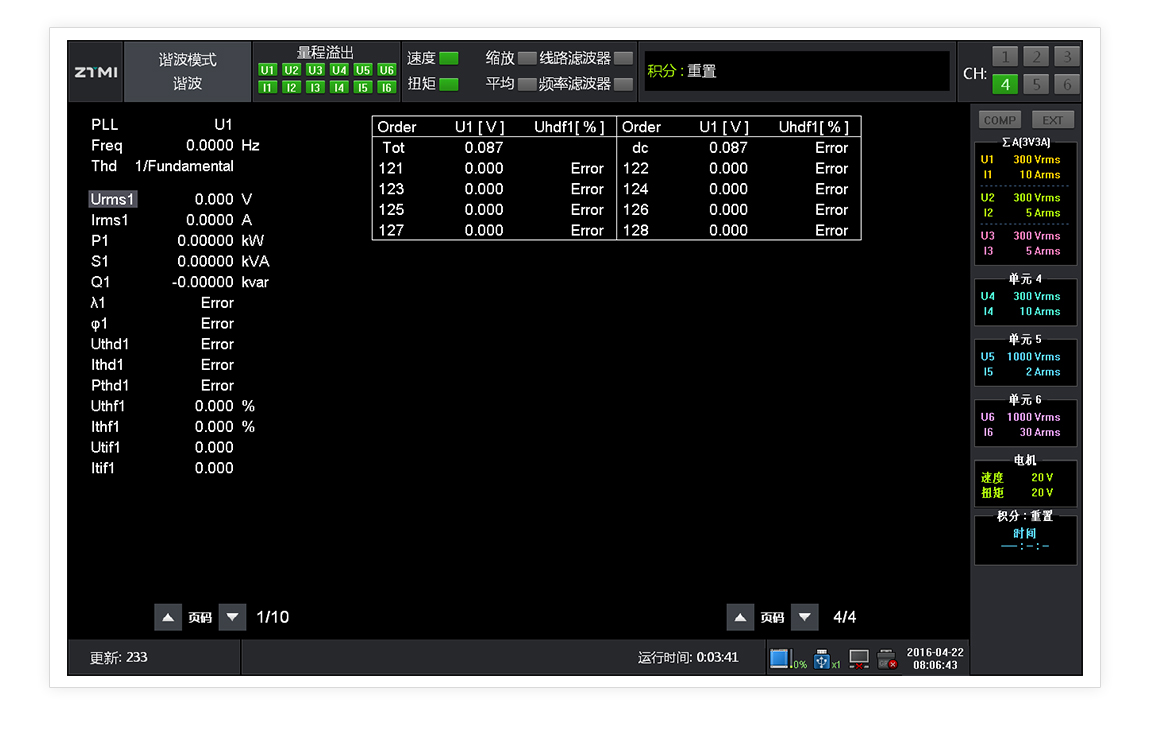Click the network disconnected monitor icon
1166x748 pixels.
pyautogui.click(x=859, y=659)
